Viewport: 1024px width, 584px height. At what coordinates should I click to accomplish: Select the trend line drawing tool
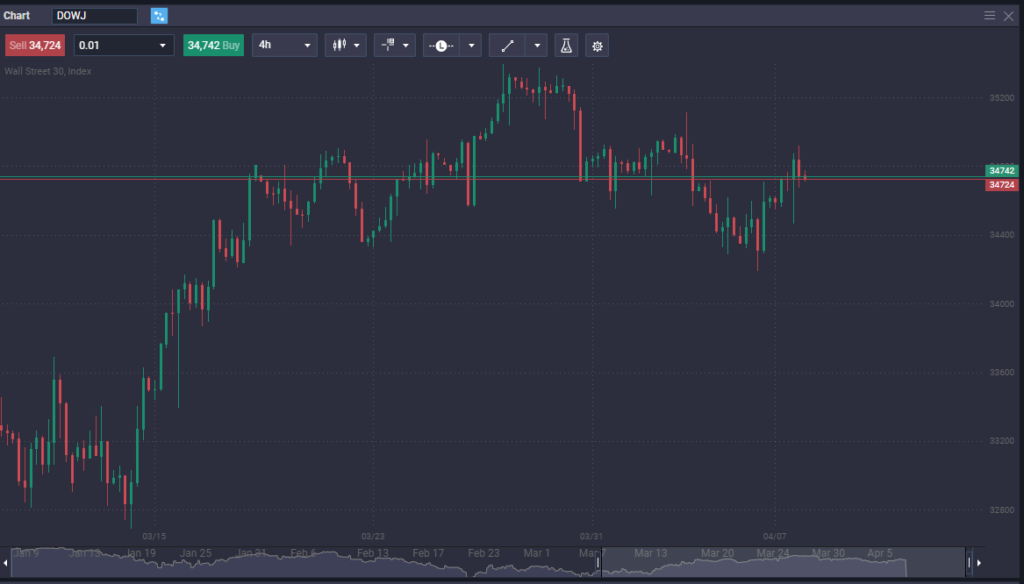click(x=506, y=45)
